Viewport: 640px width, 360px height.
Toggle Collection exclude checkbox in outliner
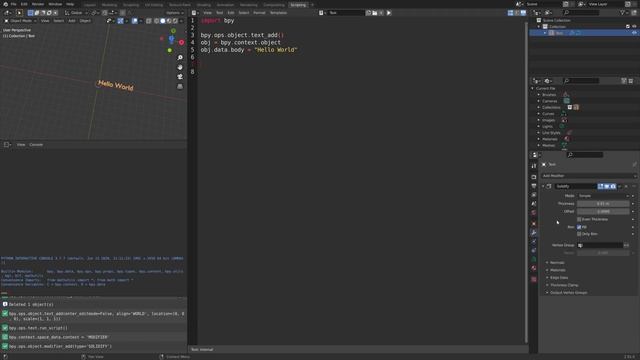628,27
